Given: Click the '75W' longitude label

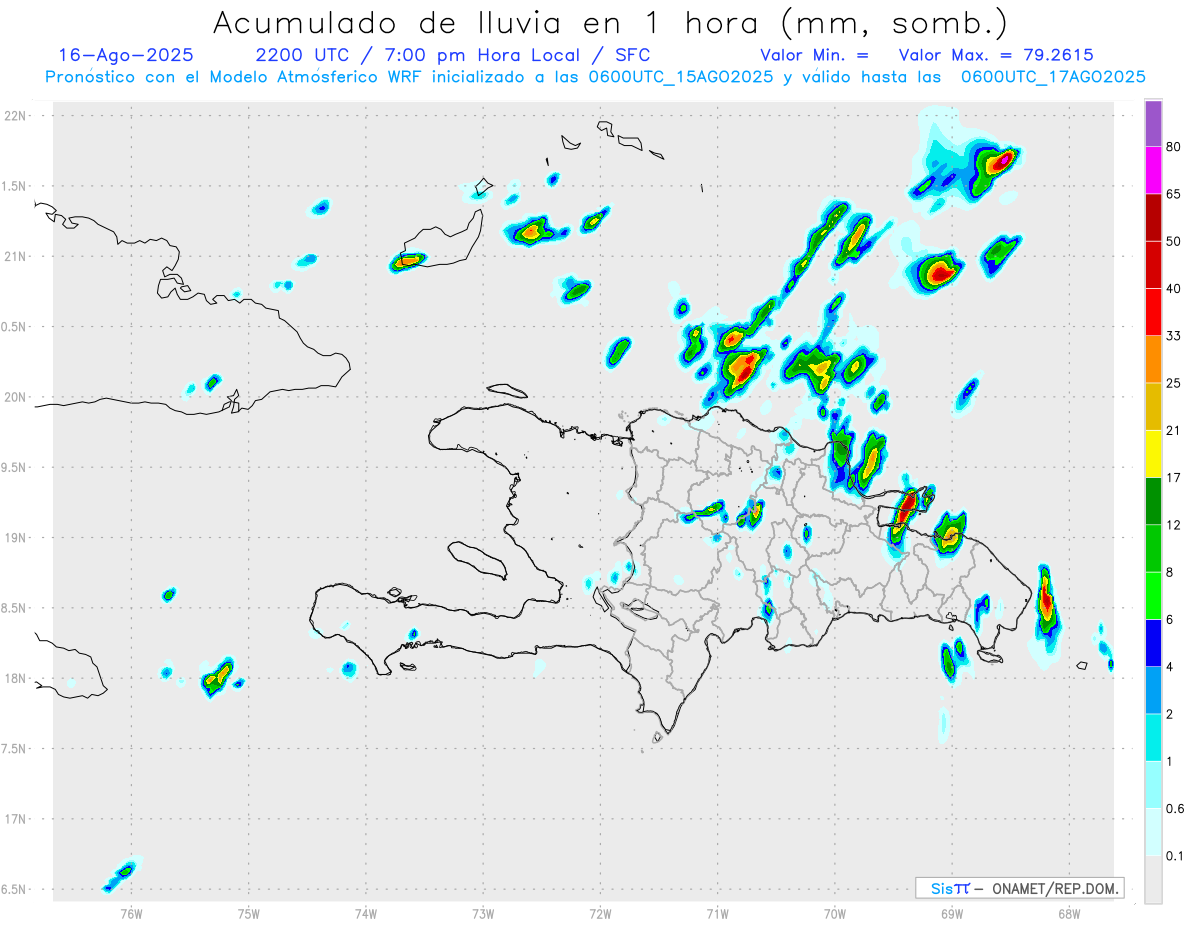Looking at the screenshot, I should 249,912.
